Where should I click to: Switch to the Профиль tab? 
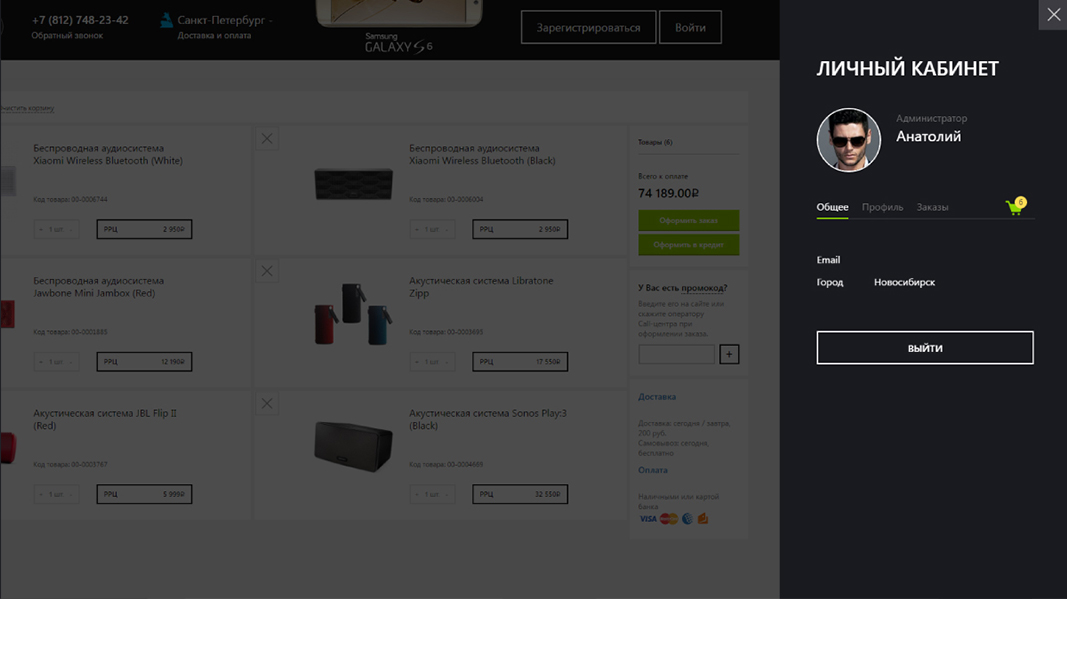point(883,207)
